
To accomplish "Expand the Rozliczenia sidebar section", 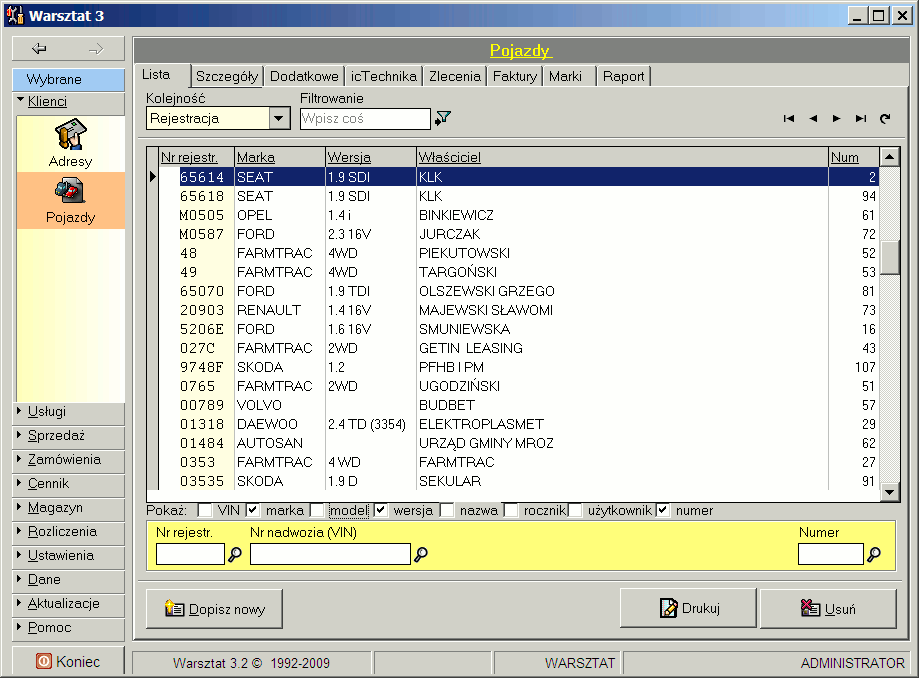I will pyautogui.click(x=69, y=532).
